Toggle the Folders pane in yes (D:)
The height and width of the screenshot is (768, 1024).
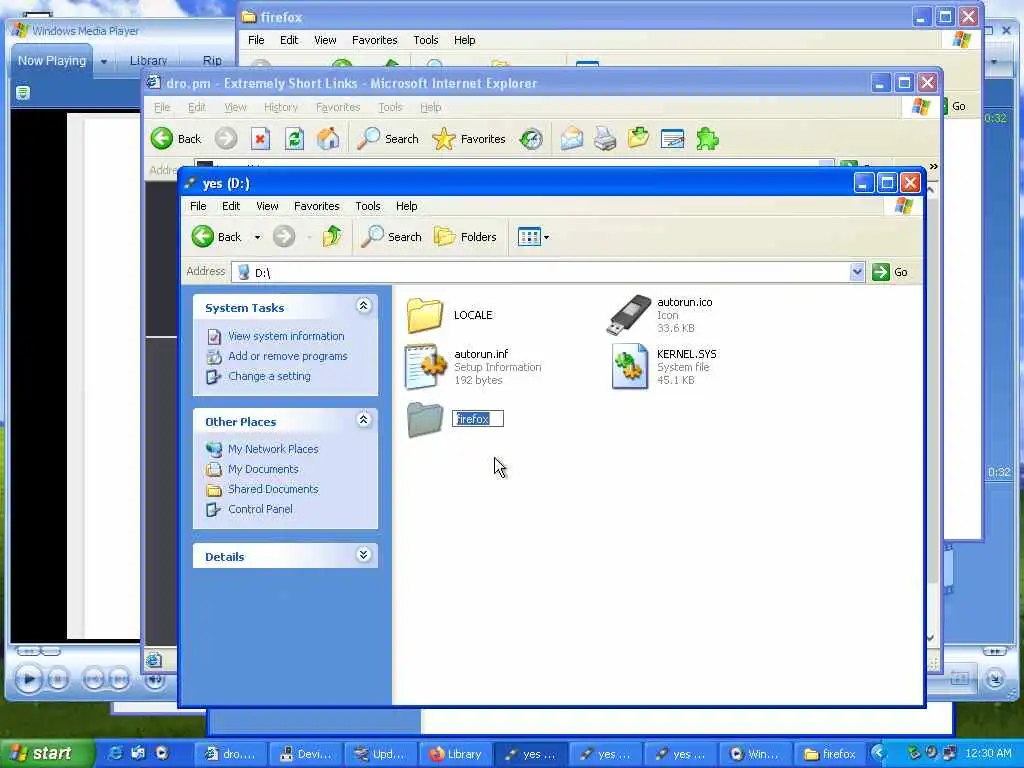466,236
